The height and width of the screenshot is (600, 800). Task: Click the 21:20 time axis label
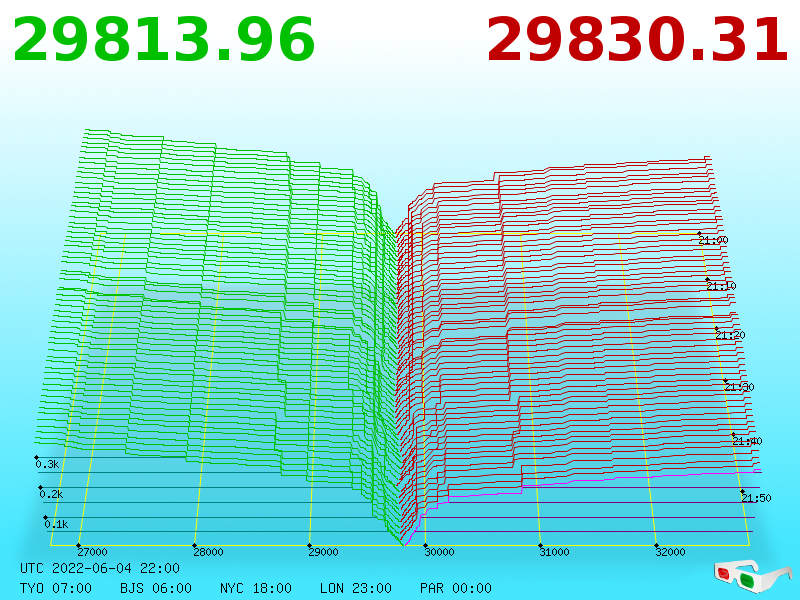730,335
